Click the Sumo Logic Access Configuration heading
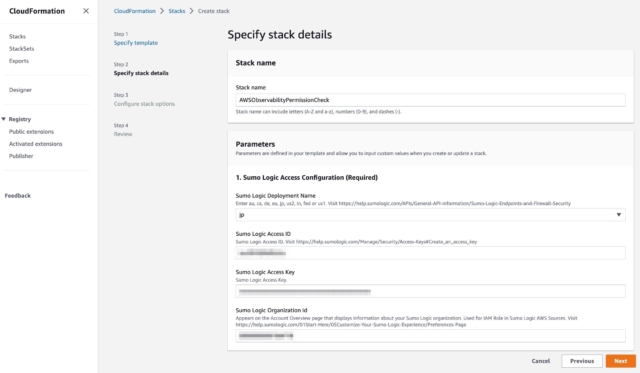Image resolution: width=640 pixels, height=373 pixels. pyautogui.click(x=307, y=178)
